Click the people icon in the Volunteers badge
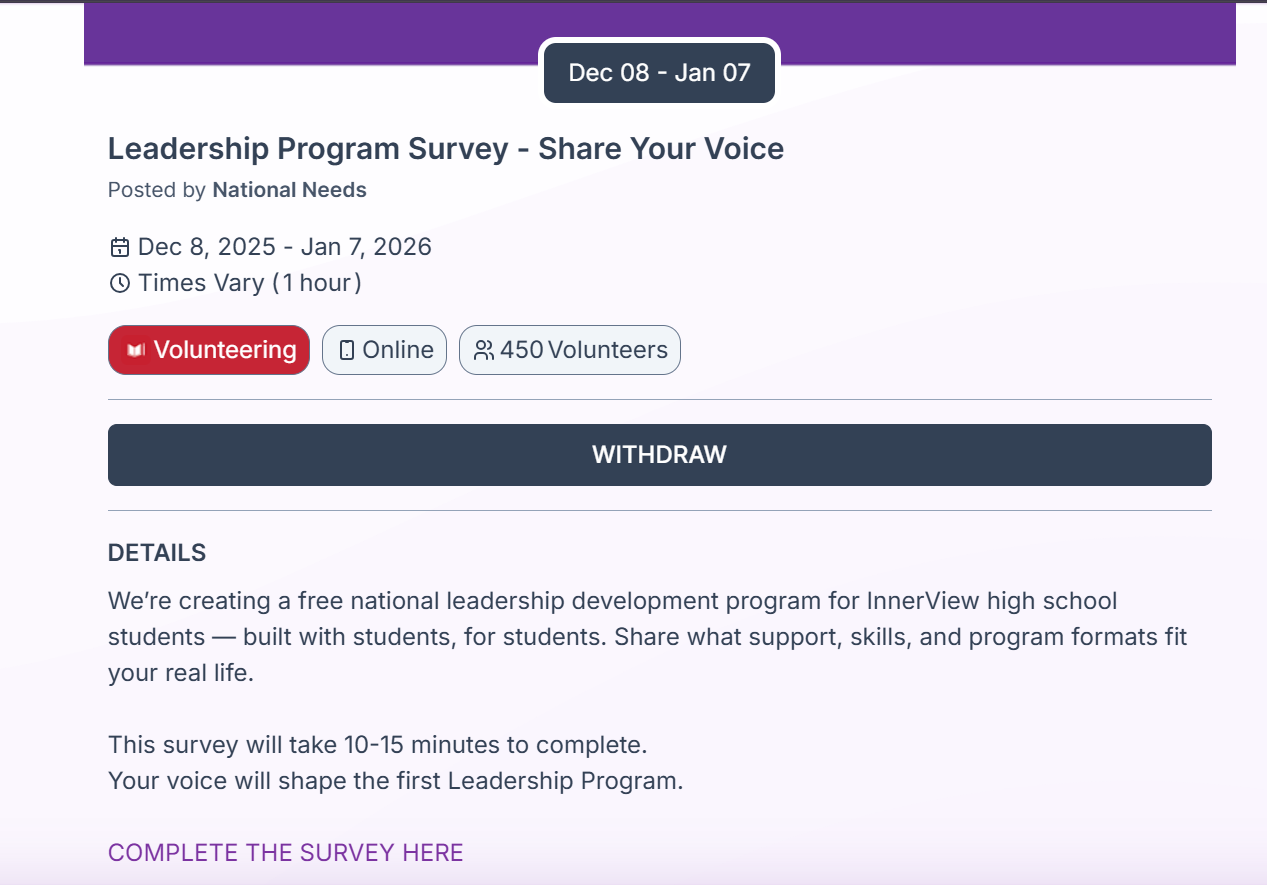Image resolution: width=1267 pixels, height=885 pixels. [x=484, y=350]
